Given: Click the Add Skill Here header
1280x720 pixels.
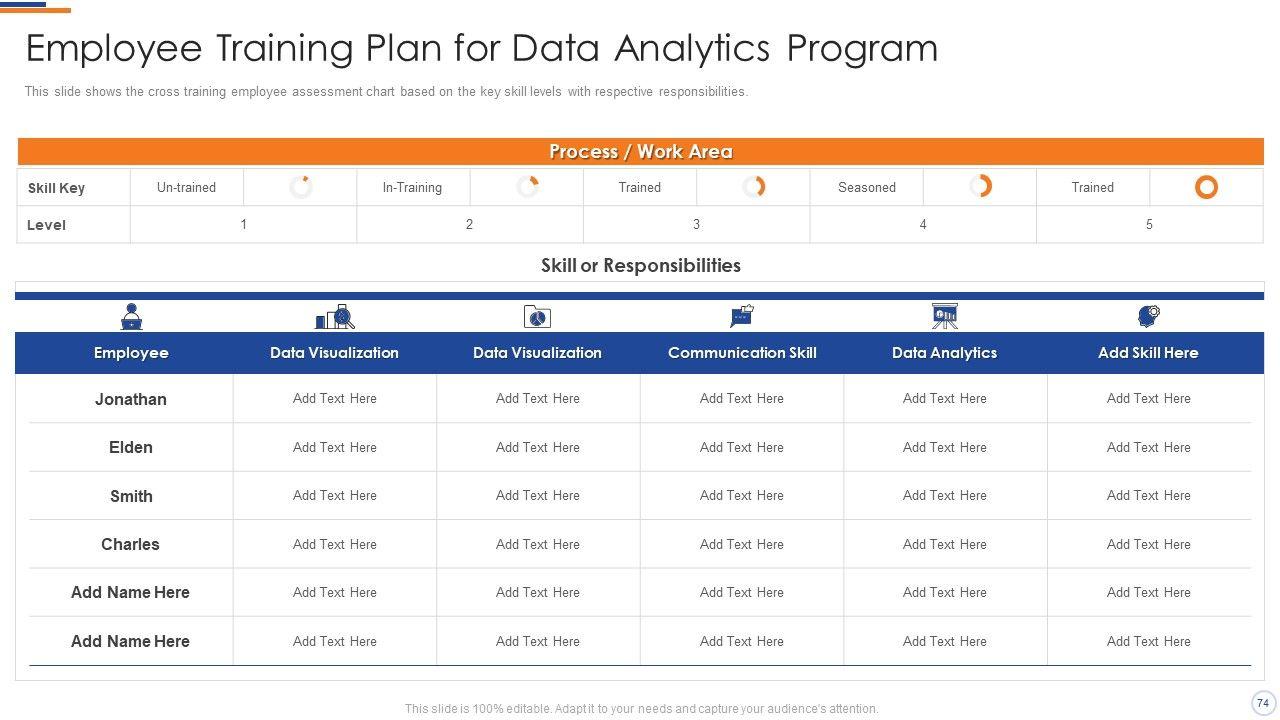Looking at the screenshot, I should pyautogui.click(x=1148, y=353).
